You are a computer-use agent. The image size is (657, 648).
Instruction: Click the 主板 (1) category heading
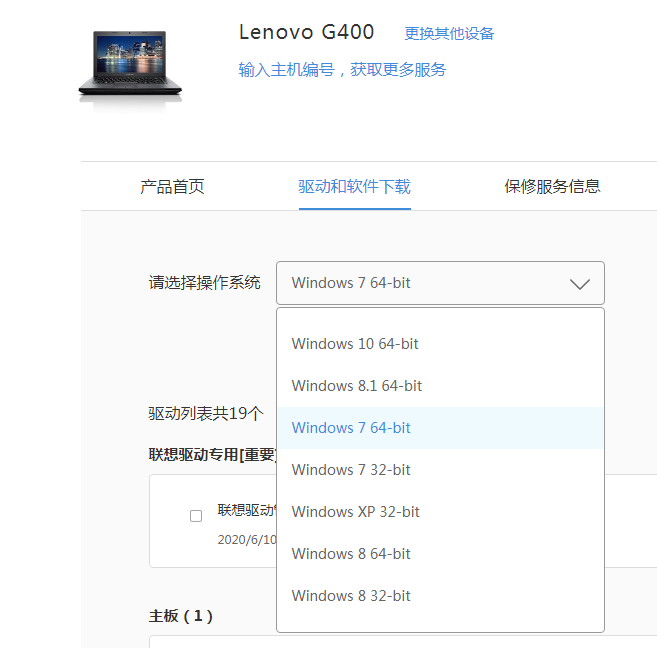tap(181, 616)
